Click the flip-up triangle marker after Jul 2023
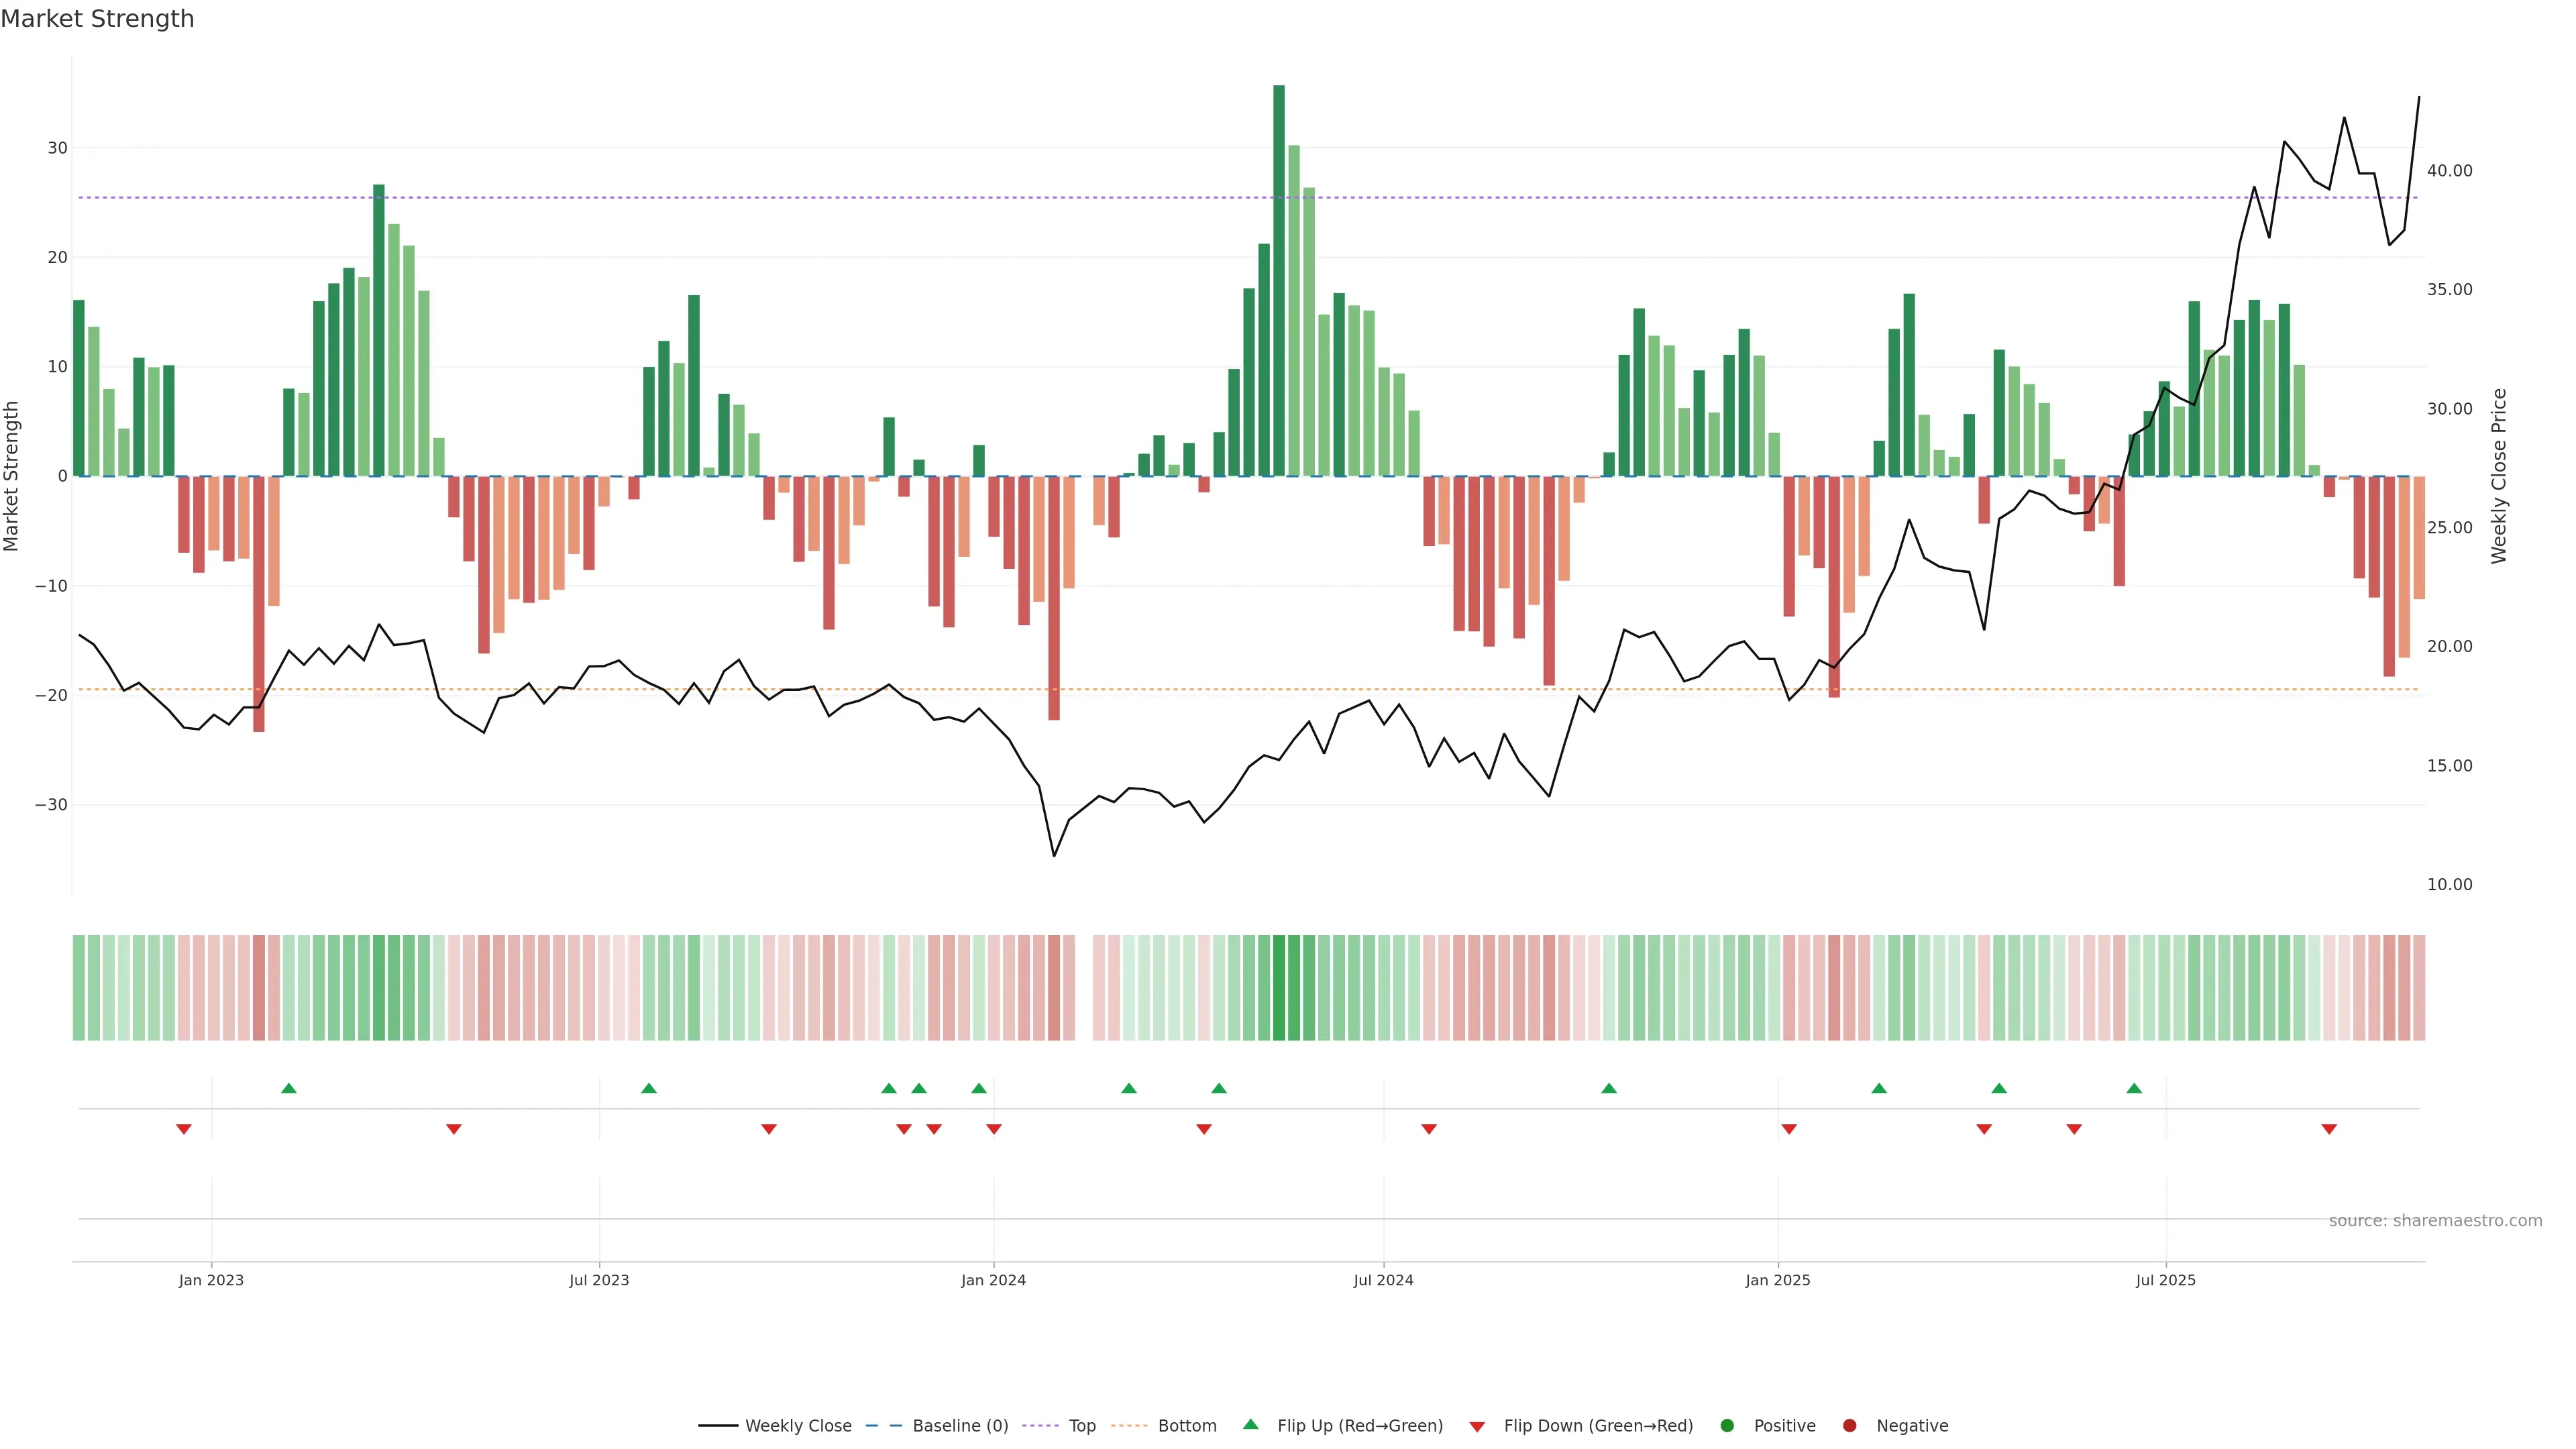The image size is (2576, 1449). coord(649,1088)
